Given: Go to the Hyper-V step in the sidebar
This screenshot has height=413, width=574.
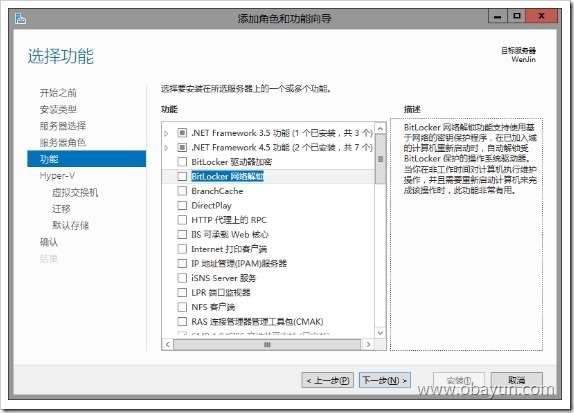Looking at the screenshot, I should click(x=57, y=176).
